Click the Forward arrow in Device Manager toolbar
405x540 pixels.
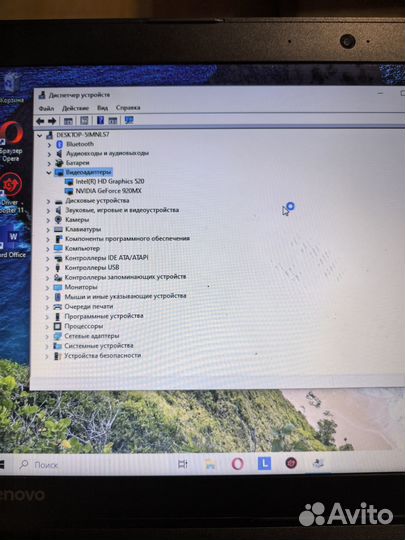[52, 121]
